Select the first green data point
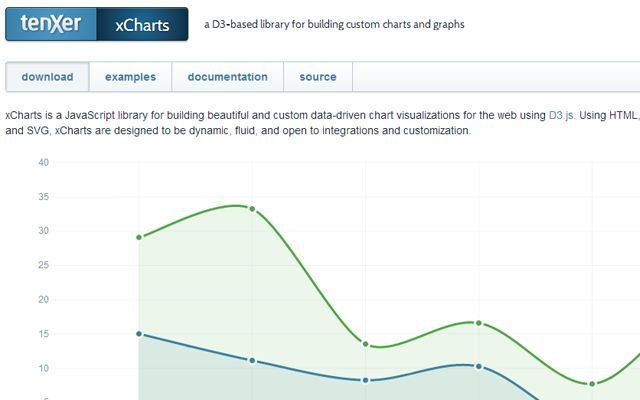The width and height of the screenshot is (640, 400). (139, 237)
